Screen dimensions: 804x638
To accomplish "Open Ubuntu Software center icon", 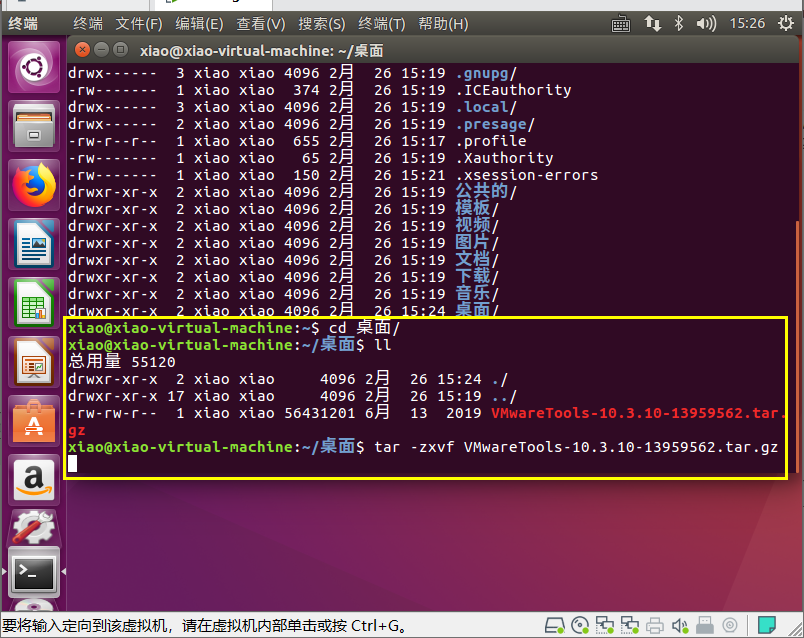I will tap(34, 421).
